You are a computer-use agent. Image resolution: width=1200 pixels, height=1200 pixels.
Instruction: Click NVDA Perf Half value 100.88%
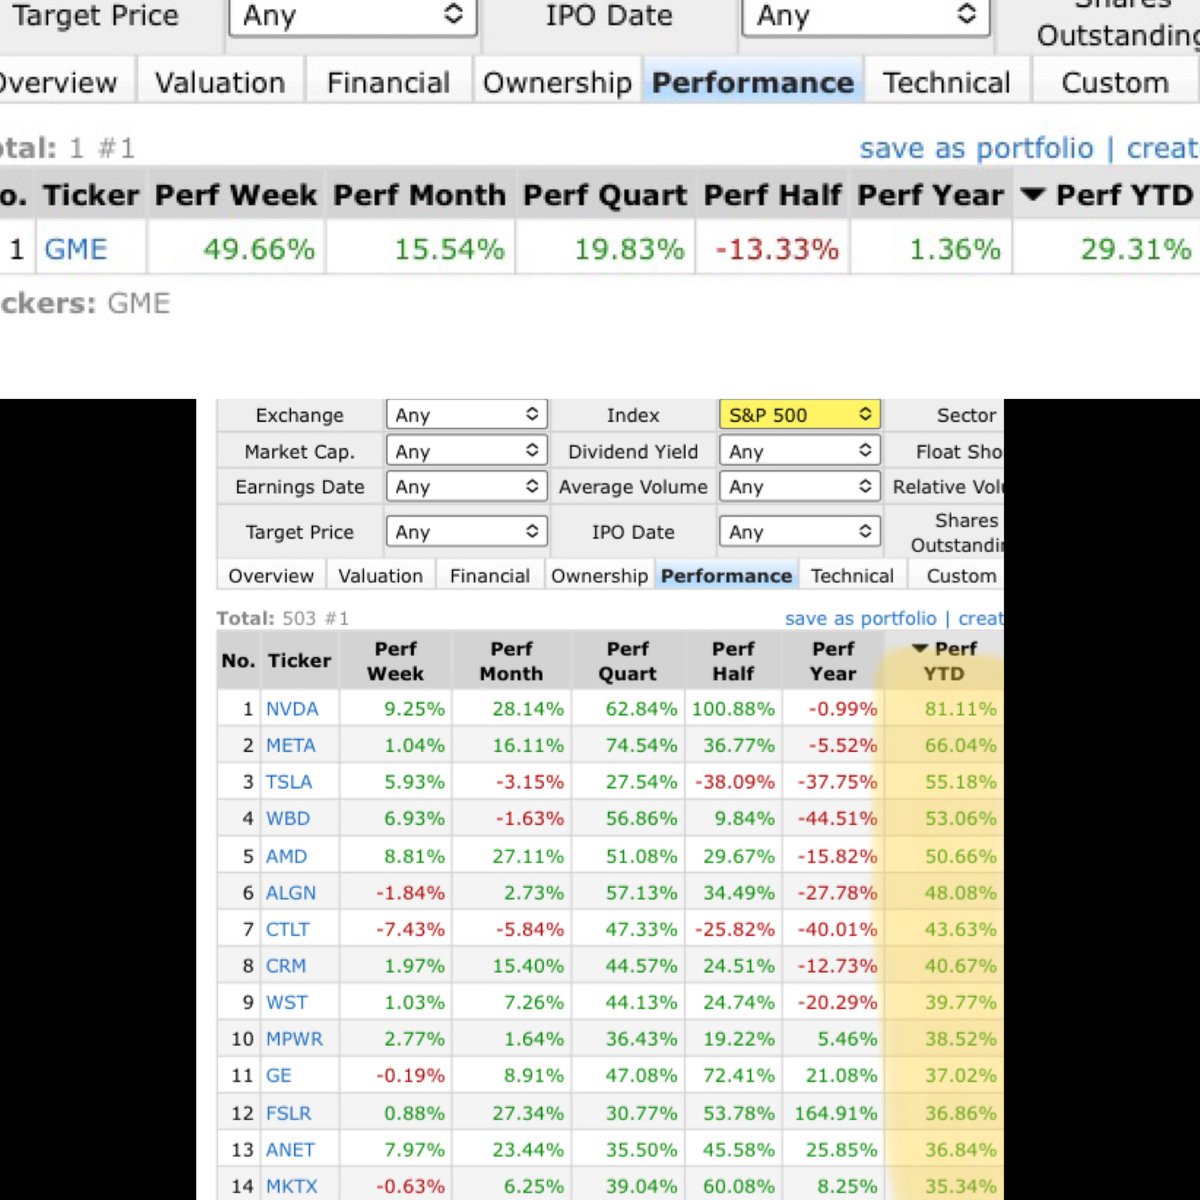click(733, 709)
